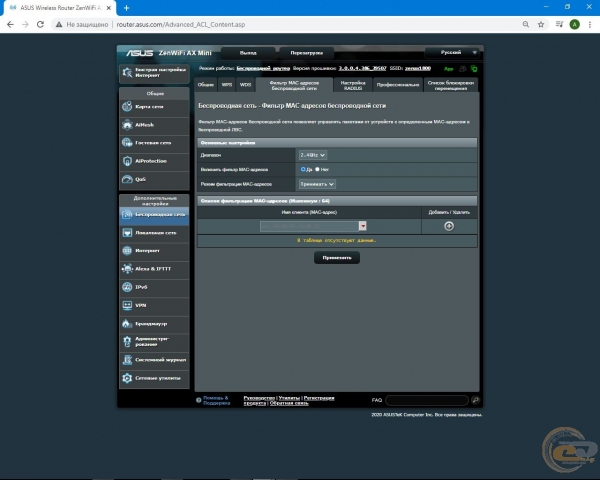Switch to the RADIUS settings tab
Viewport: 600px width, 480px height.
pos(353,85)
